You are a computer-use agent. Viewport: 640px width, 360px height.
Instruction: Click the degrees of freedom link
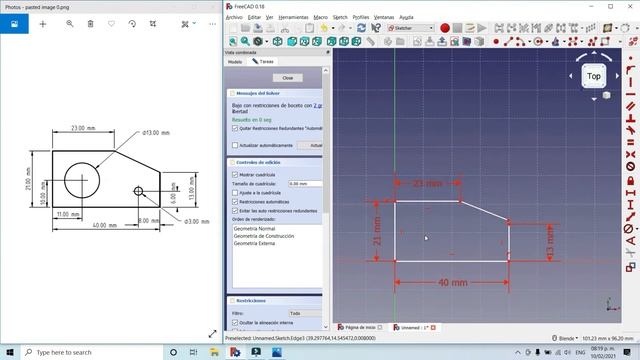pyautogui.click(x=318, y=105)
